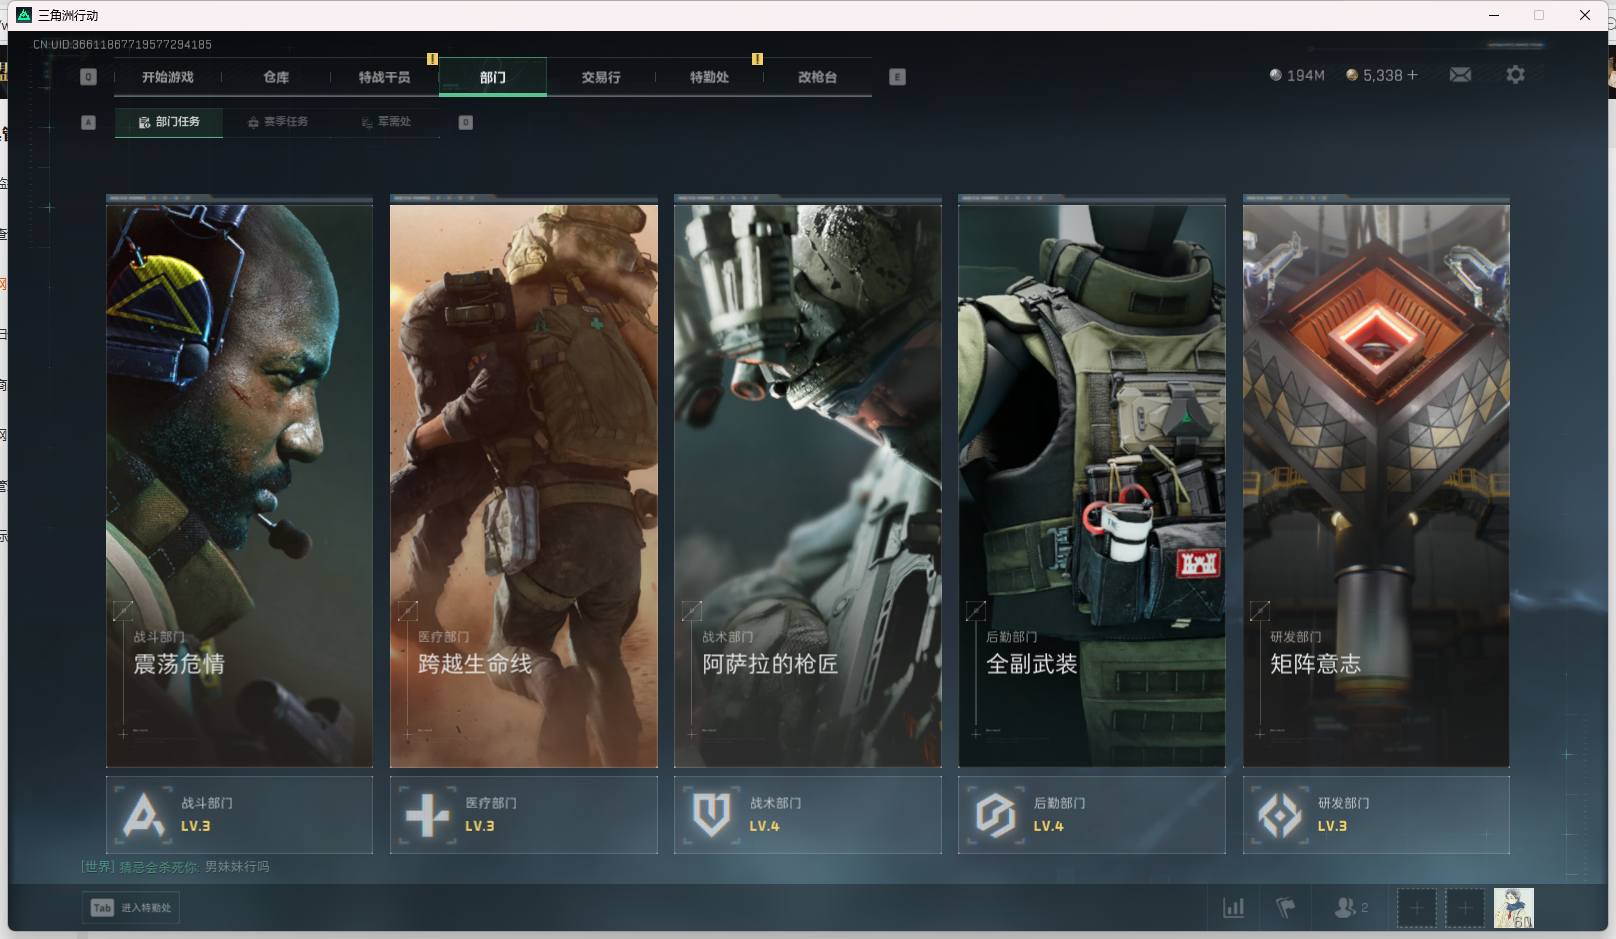Click the player avatar portrait
Viewport: 1616px width, 939px height.
pos(1513,908)
